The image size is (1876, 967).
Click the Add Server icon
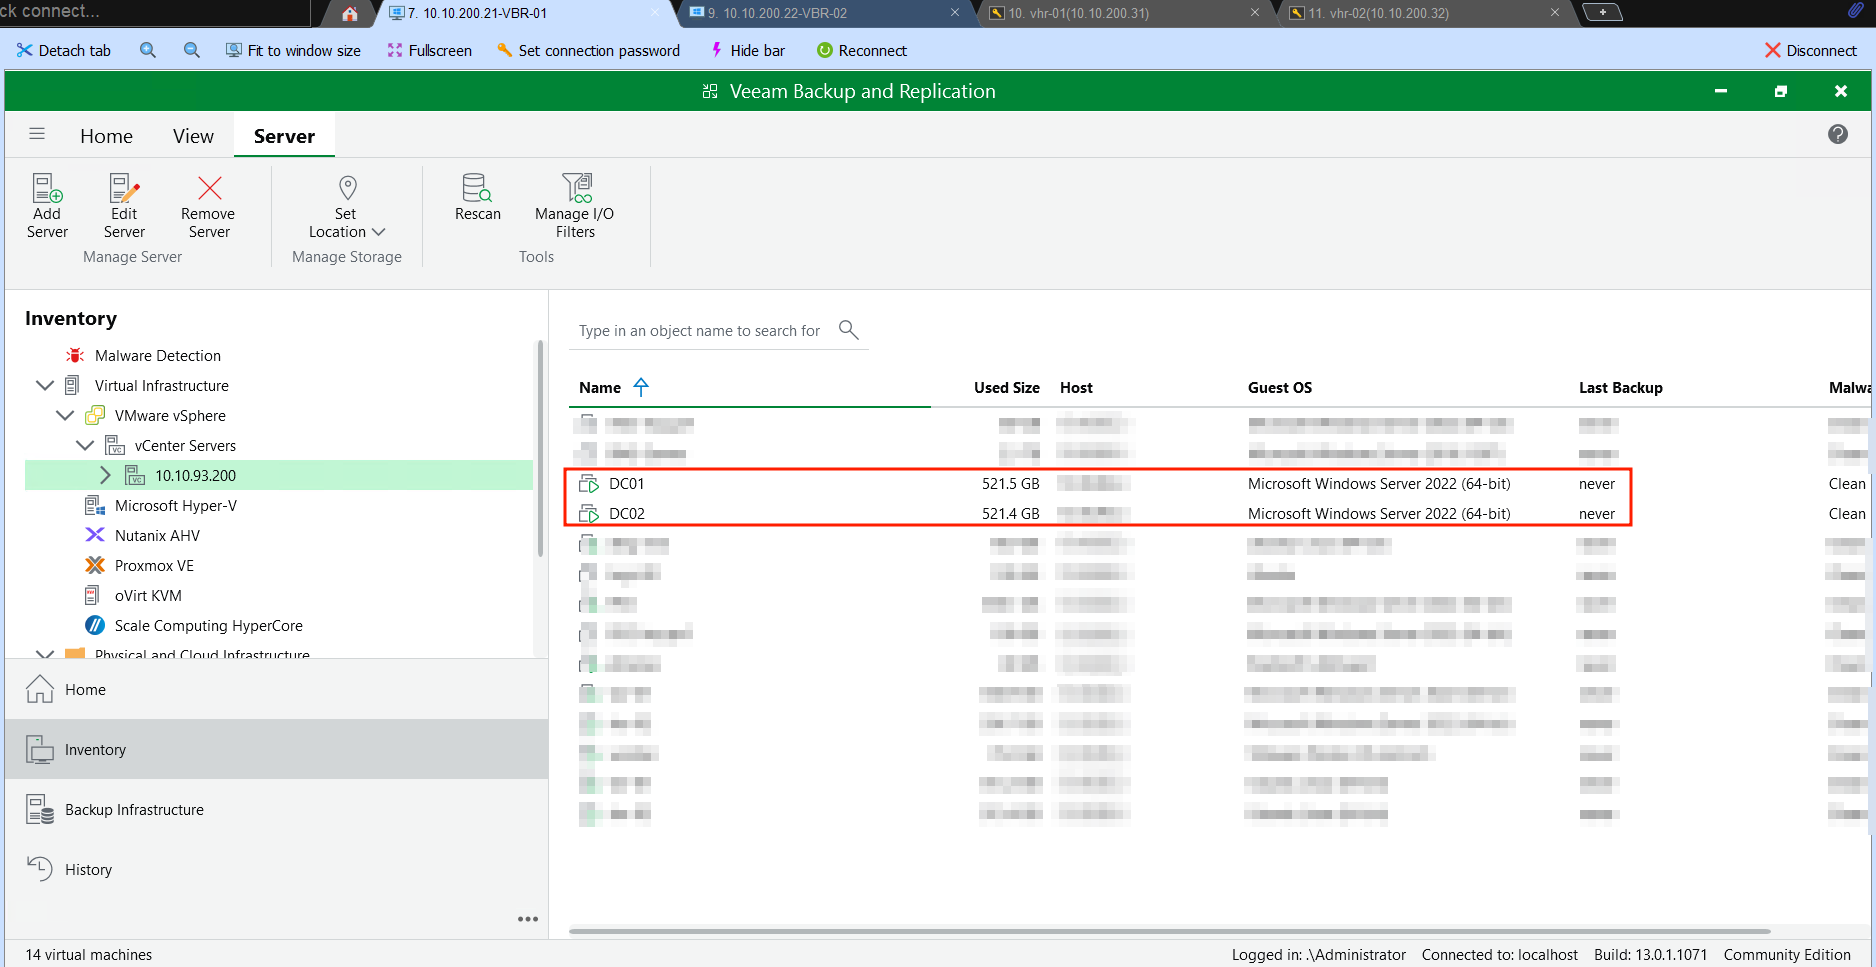point(47,188)
